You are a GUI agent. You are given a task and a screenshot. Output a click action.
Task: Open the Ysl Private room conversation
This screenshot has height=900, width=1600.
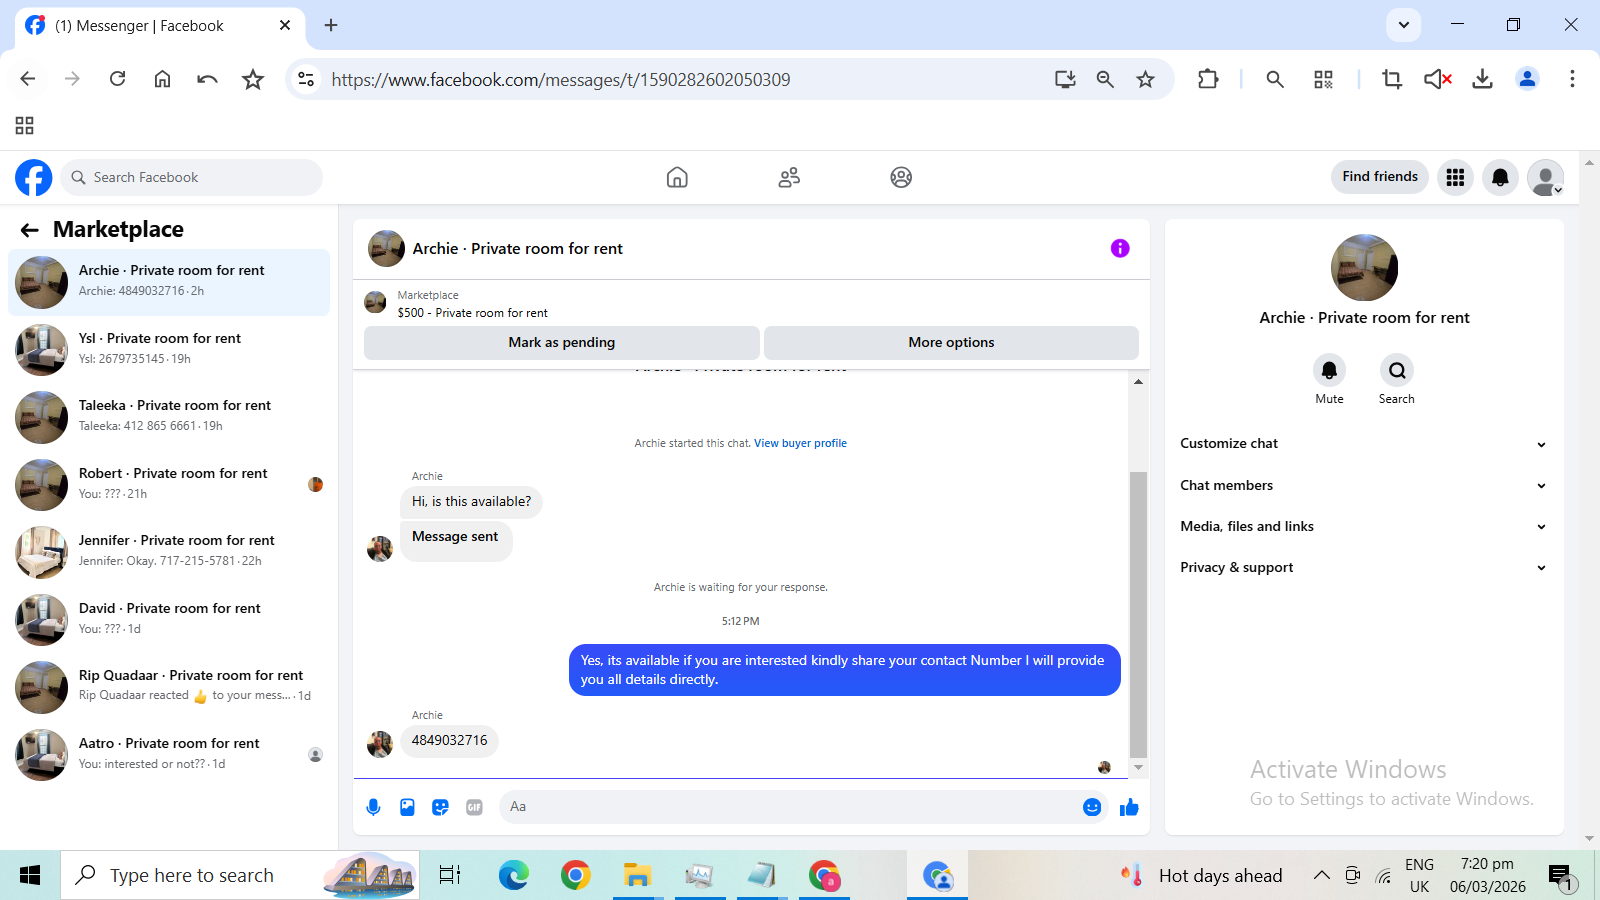169,349
